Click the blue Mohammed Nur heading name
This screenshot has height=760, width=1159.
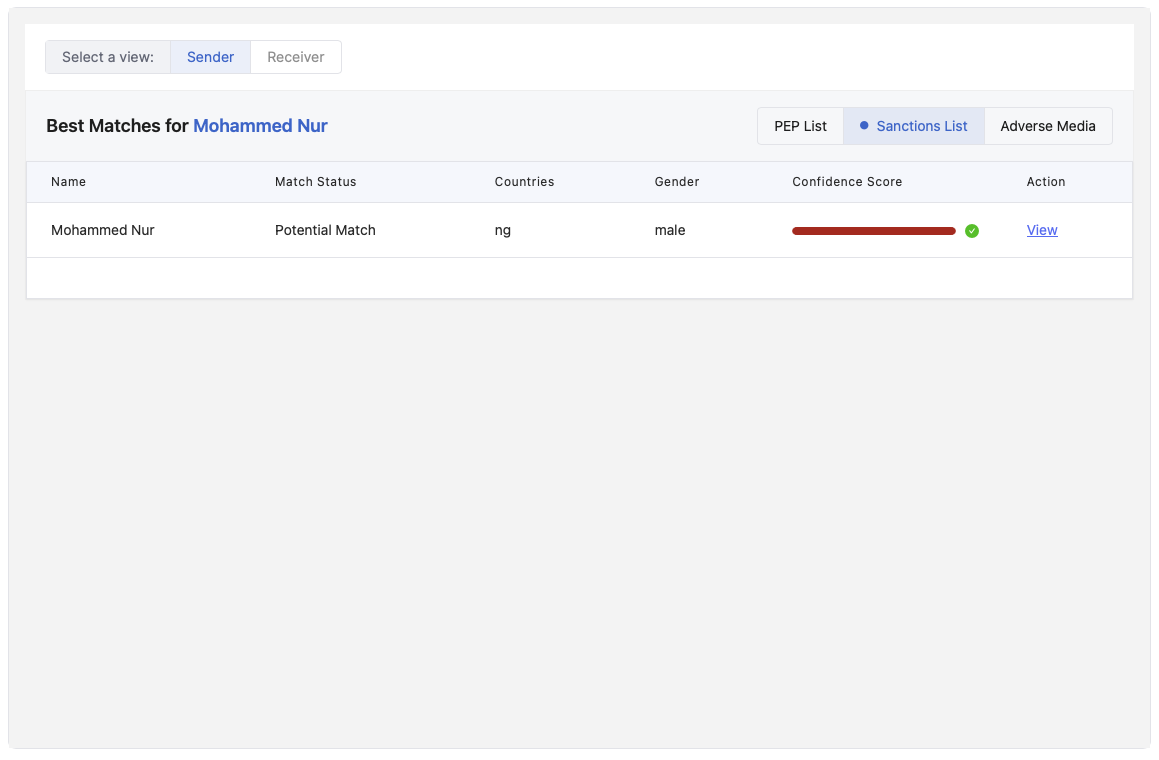click(x=260, y=126)
